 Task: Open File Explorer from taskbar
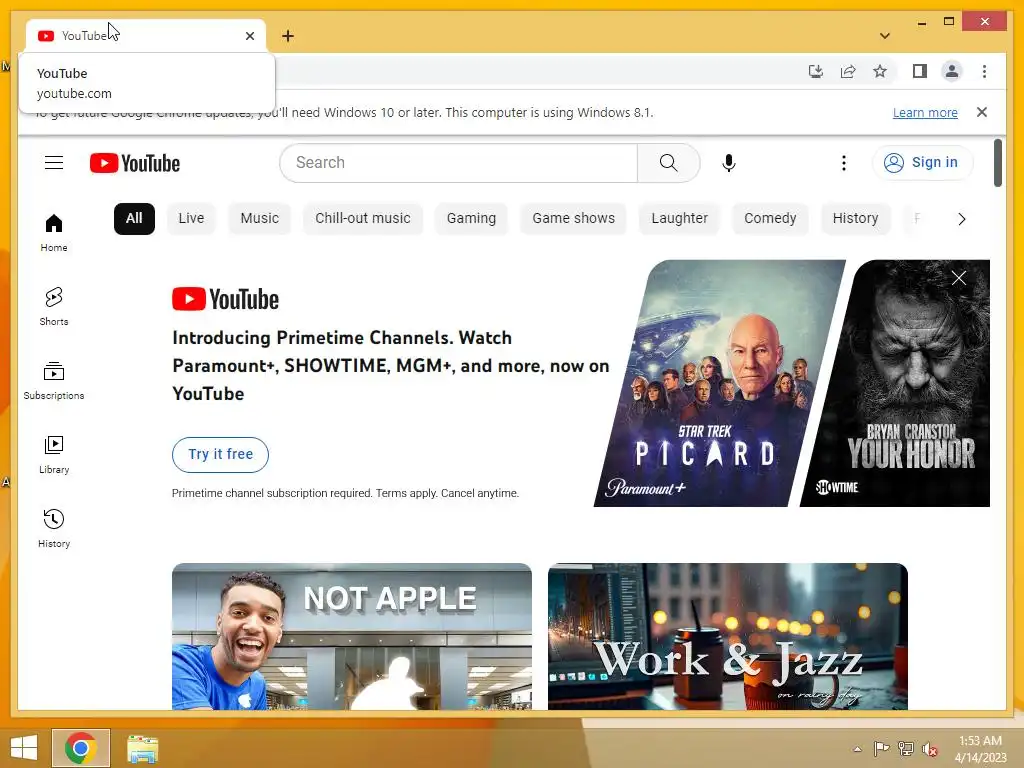[142, 748]
